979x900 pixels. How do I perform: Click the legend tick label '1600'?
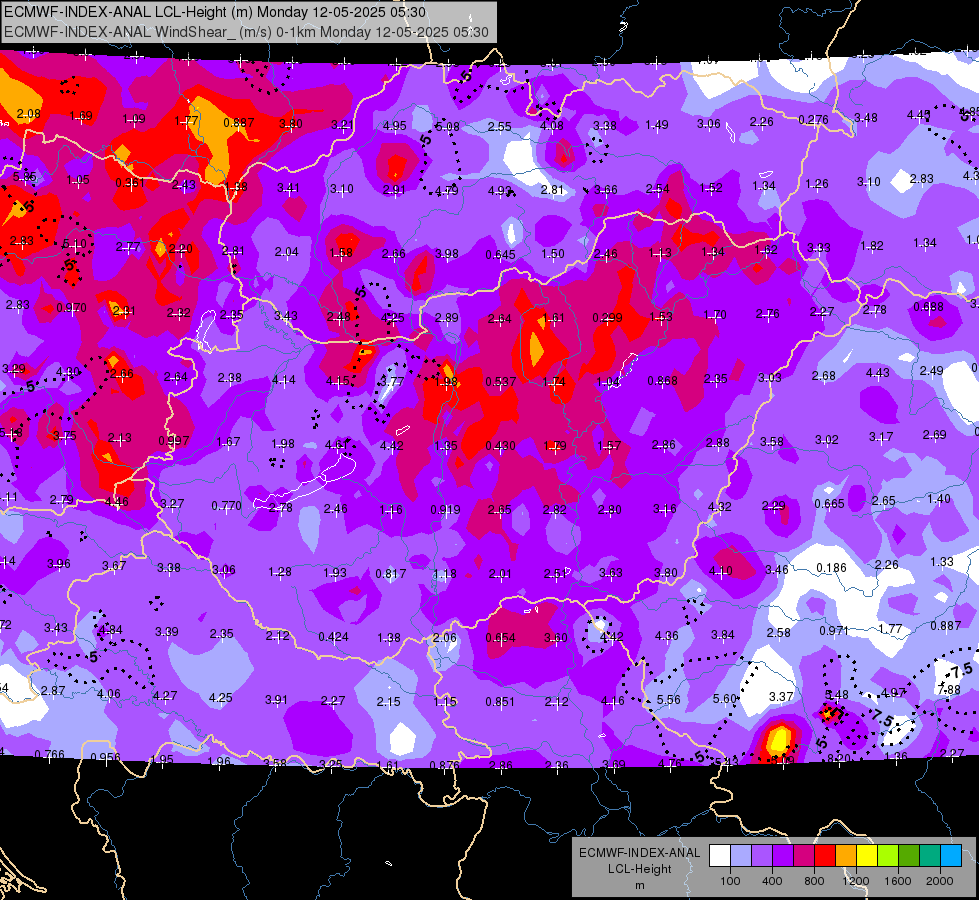(x=898, y=881)
